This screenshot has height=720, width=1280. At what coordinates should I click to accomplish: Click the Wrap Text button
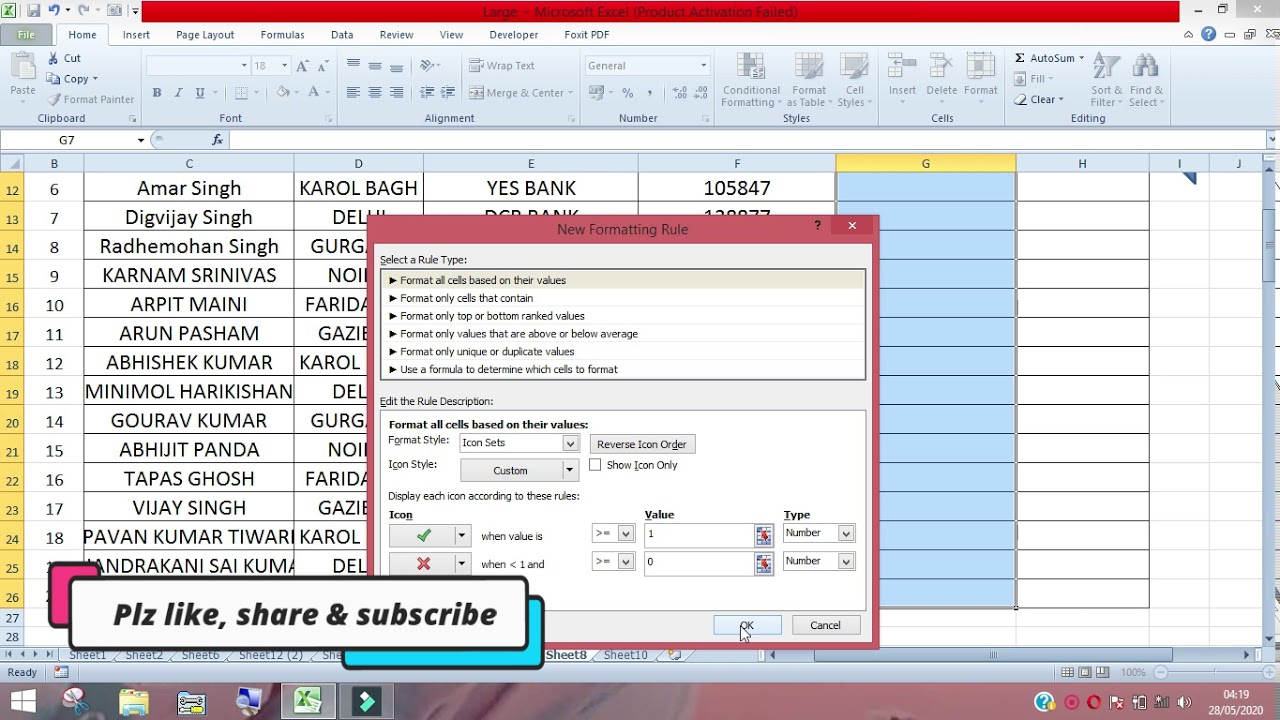tap(501, 66)
